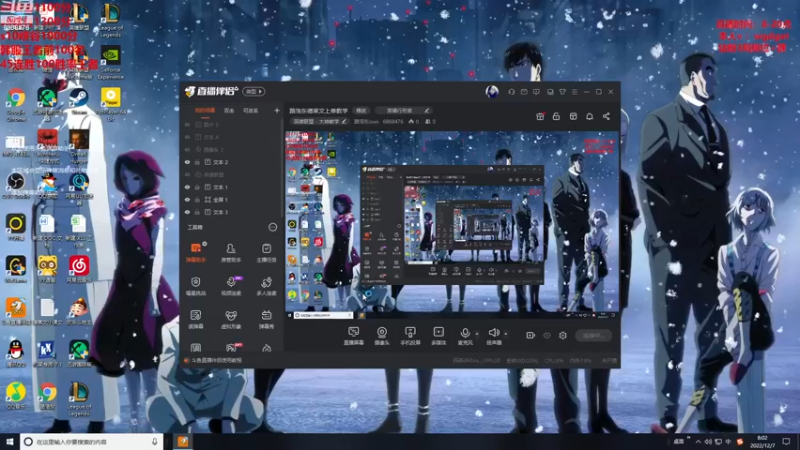Click the 修改 button next to the title
The image size is (800, 450).
(361, 111)
